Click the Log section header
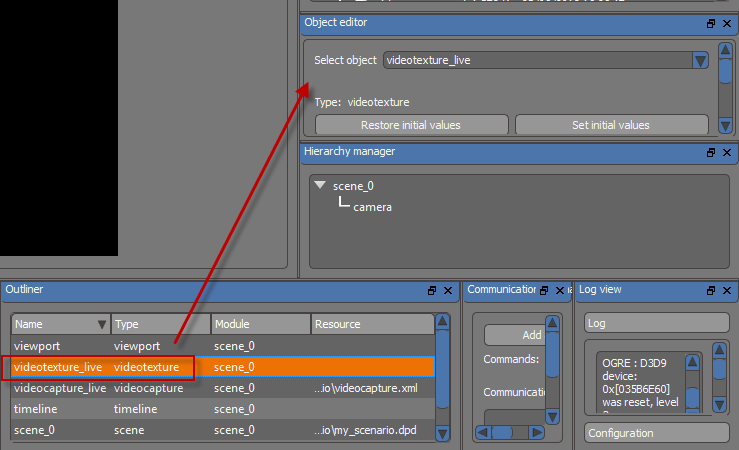This screenshot has width=739, height=450. (x=657, y=323)
